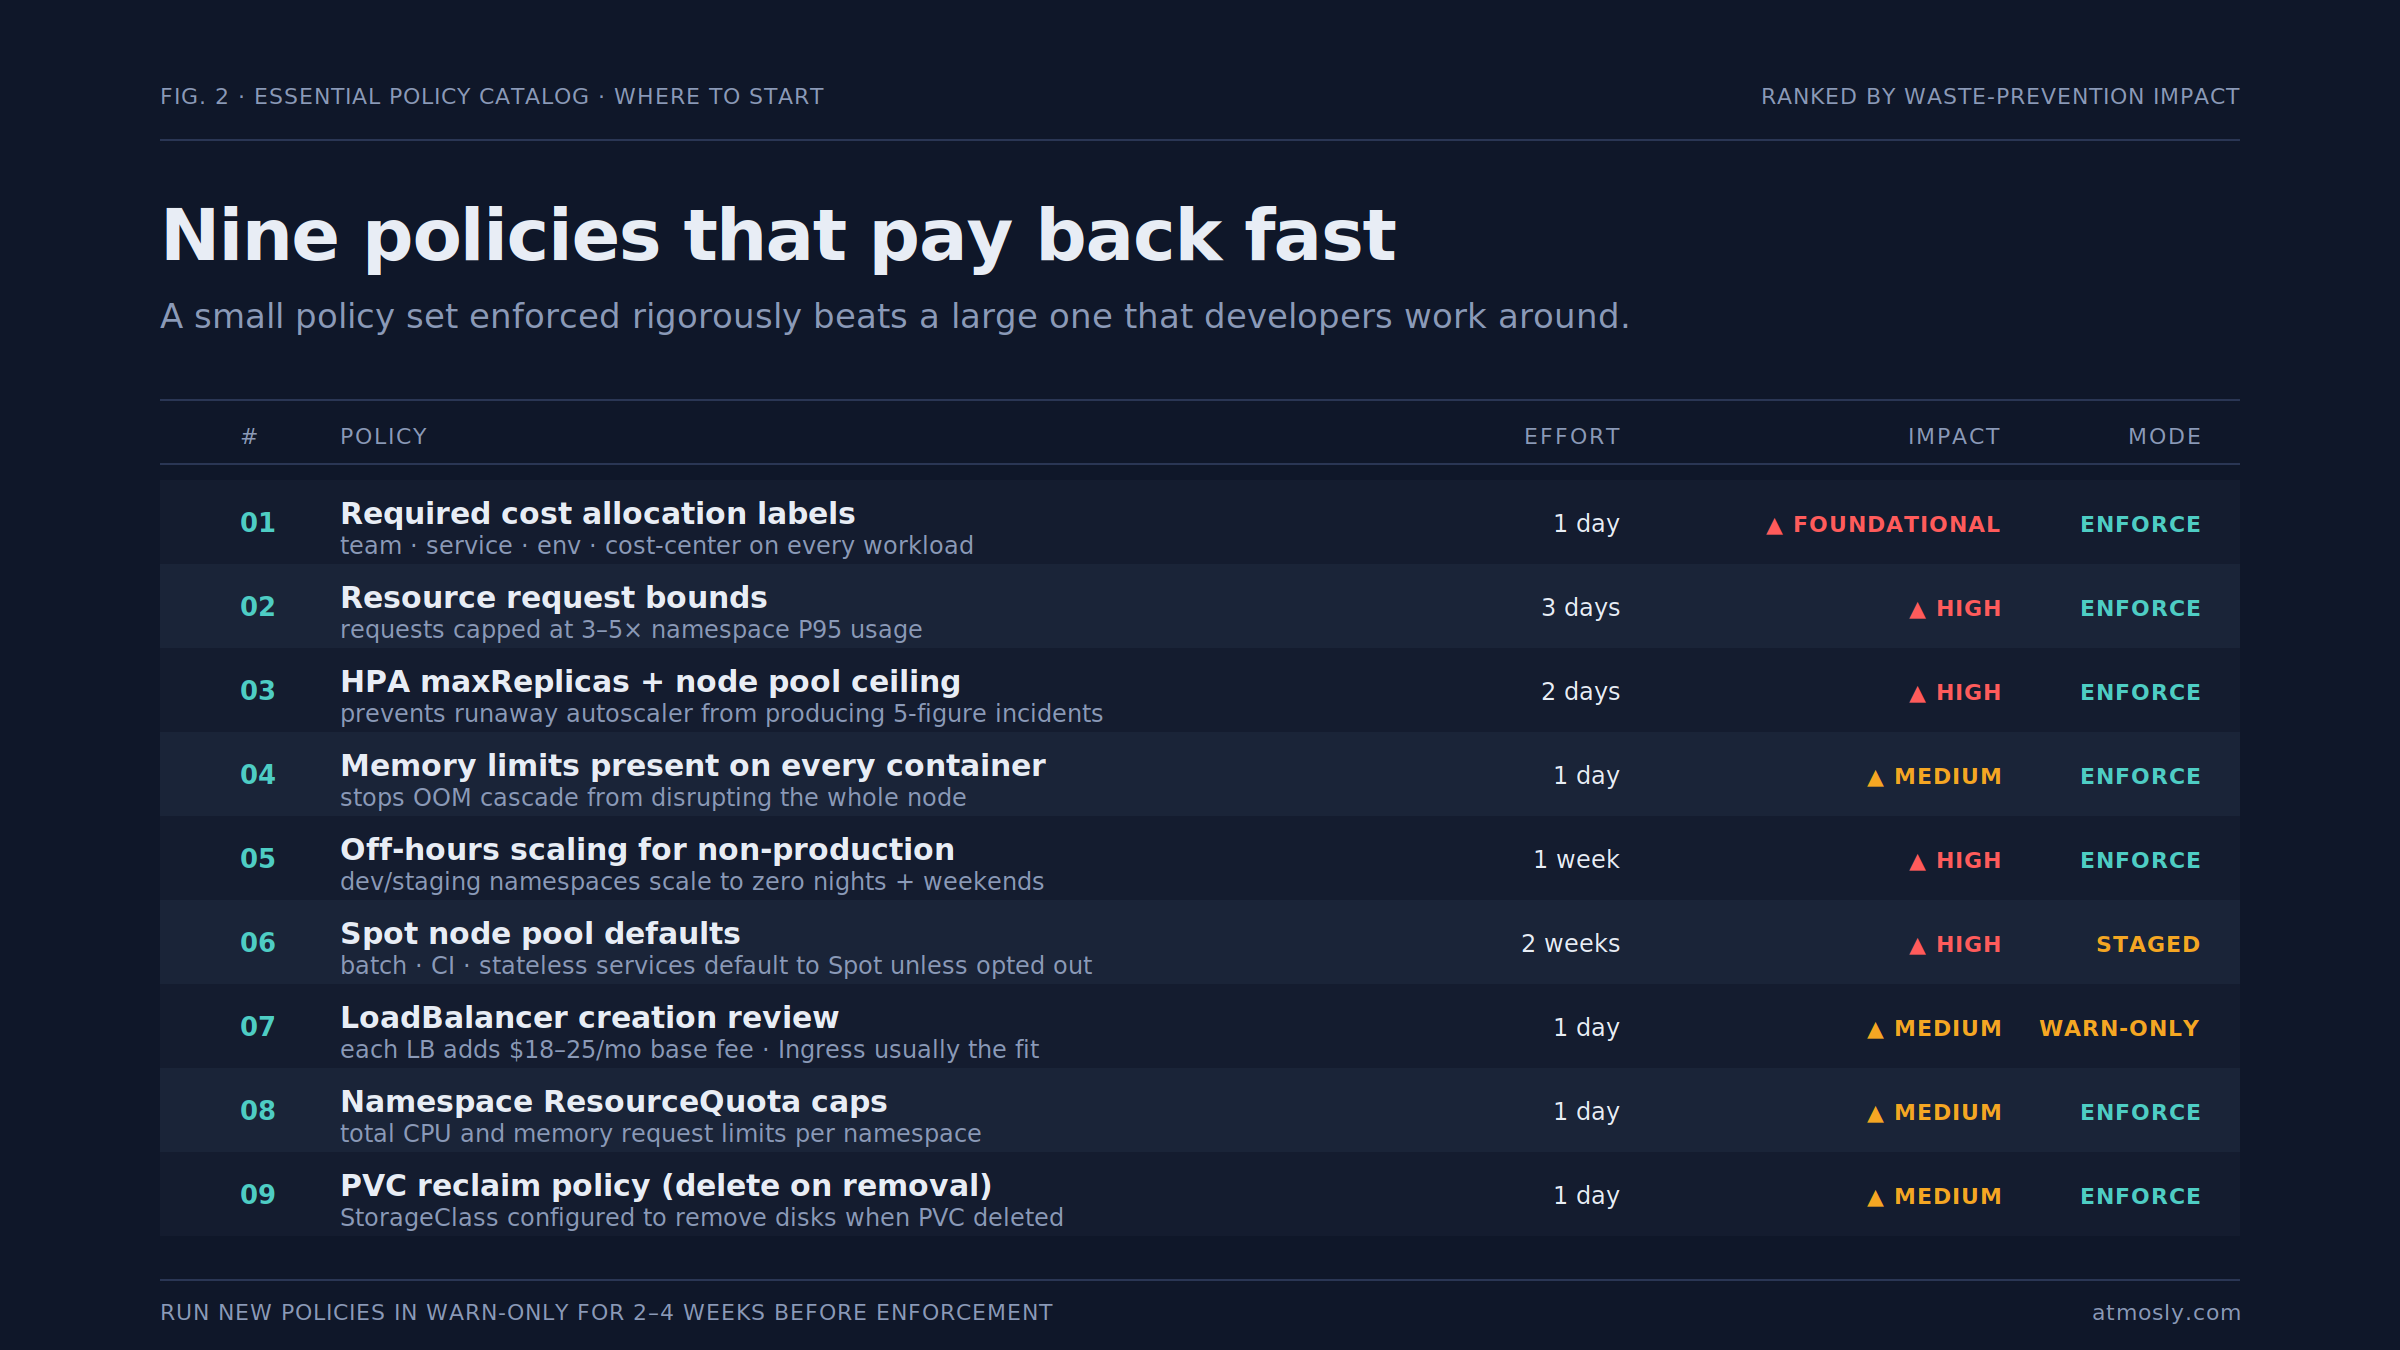Select the POLICY column header
This screenshot has width=2400, height=1350.
pos(384,437)
